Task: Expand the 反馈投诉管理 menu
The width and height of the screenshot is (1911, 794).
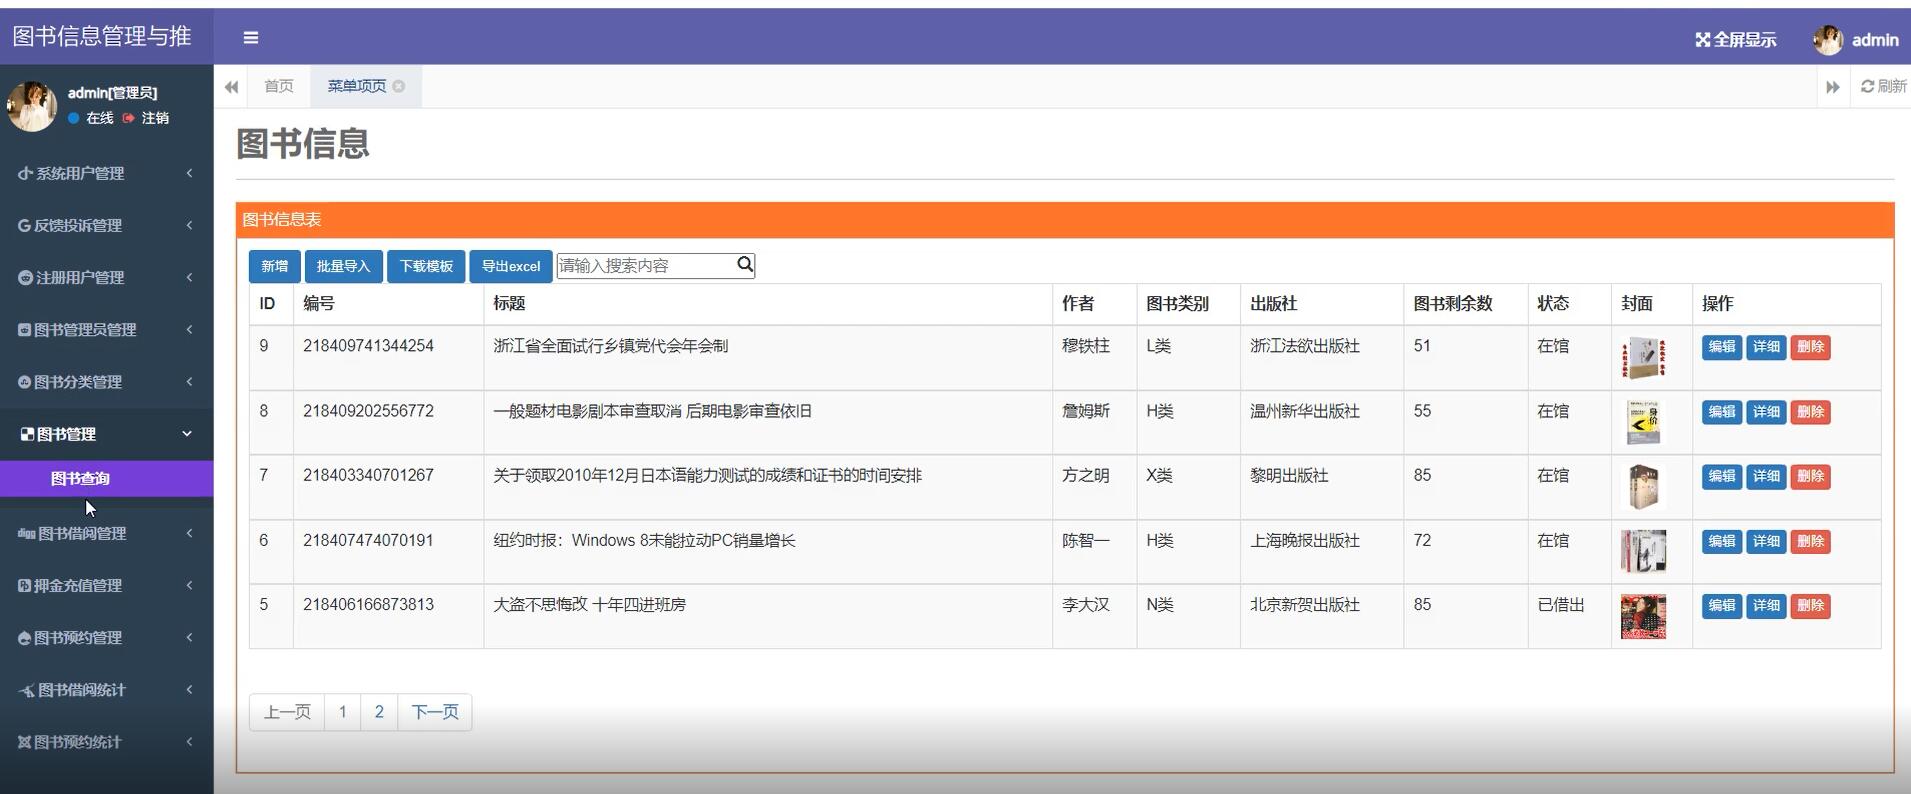Action: 106,225
